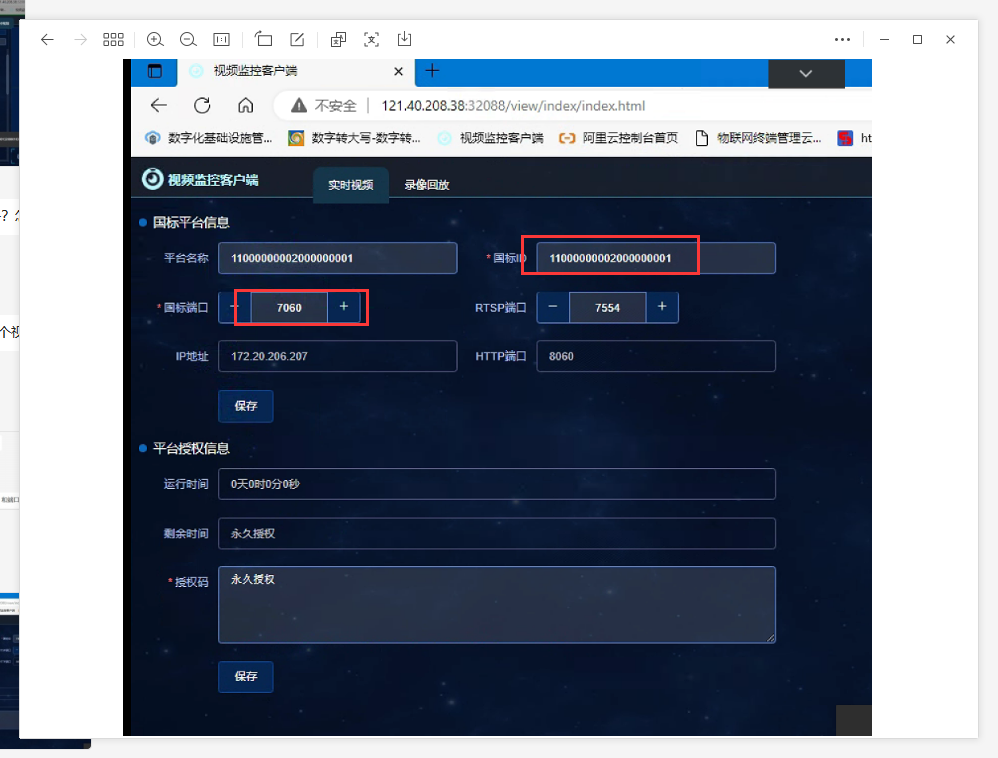The height and width of the screenshot is (758, 998).
Task: Open the thumbnail grid view
Action: (x=113, y=39)
